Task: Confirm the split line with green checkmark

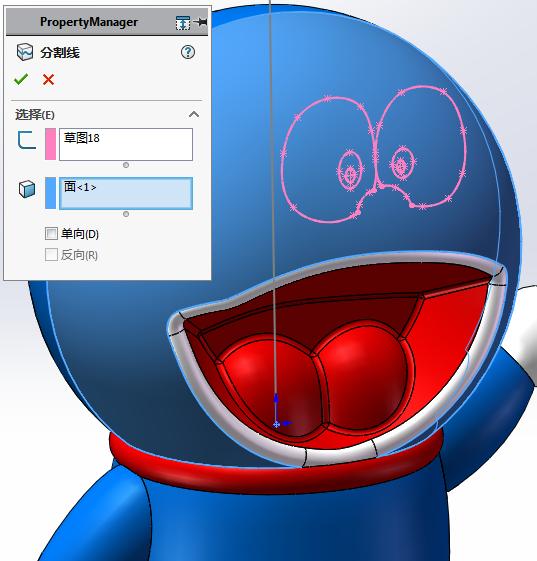Action: [x=21, y=79]
